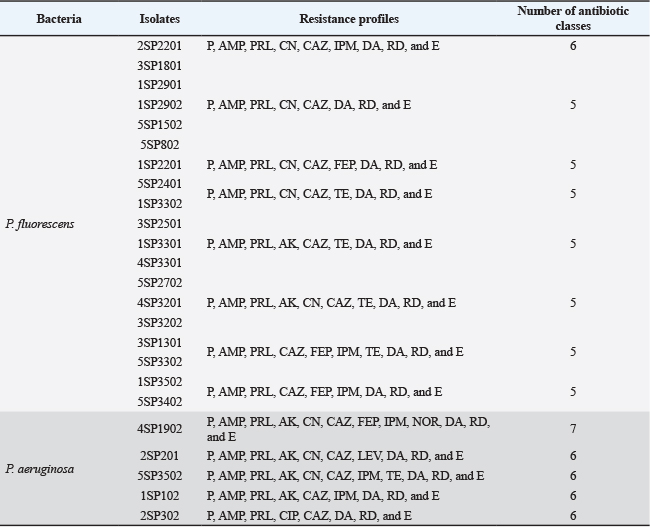Screen dimensions: 650x527
Task: Click isolate 2SP201 in the table
Action: 158,456
